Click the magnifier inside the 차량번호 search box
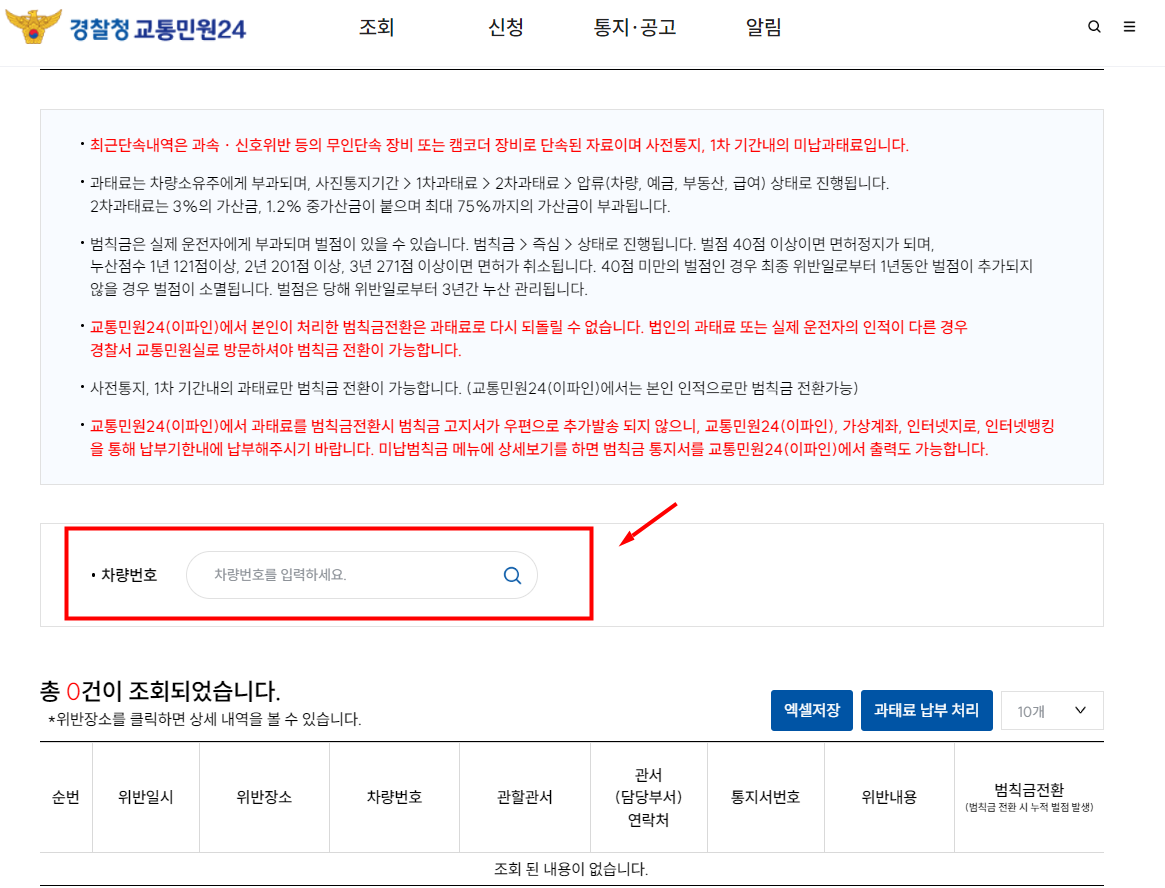1165x888 pixels. (x=512, y=575)
